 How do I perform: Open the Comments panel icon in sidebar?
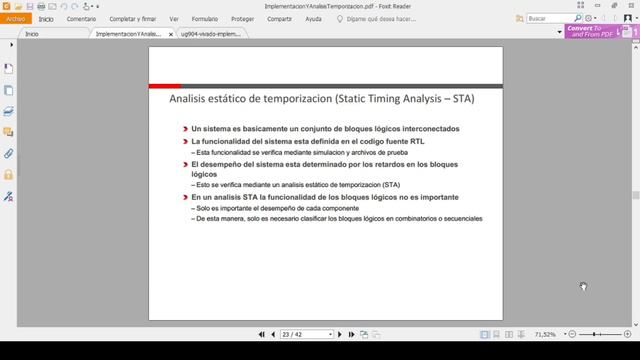(x=8, y=132)
